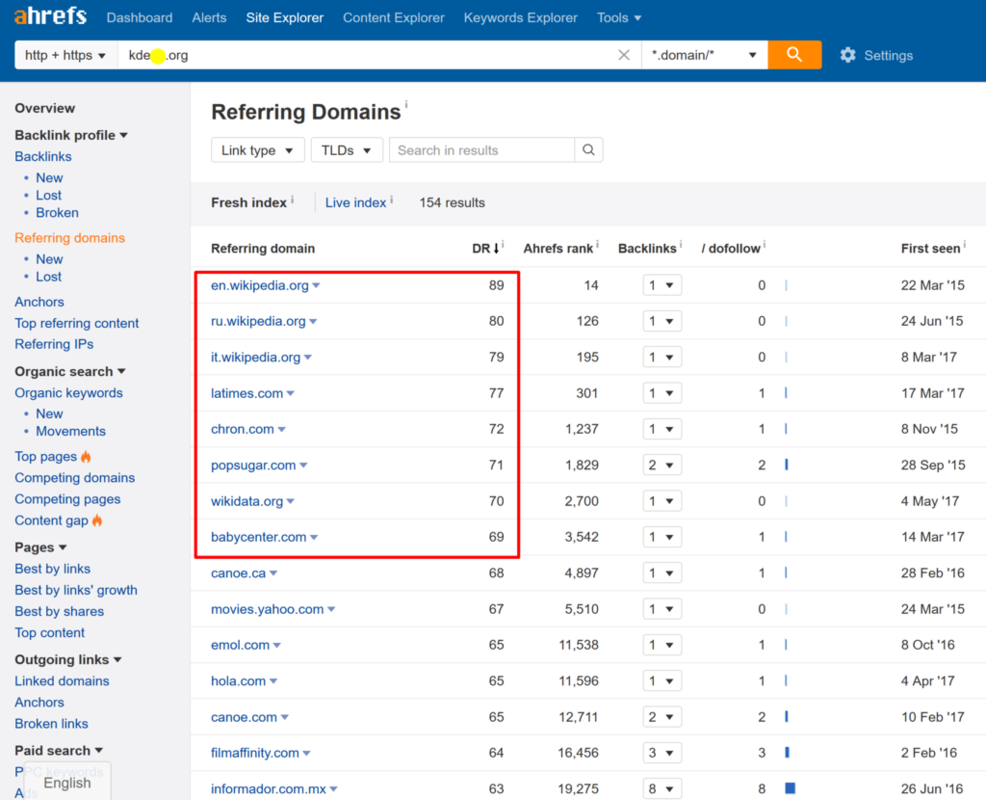Click the domain input box
986x800 pixels.
(379, 55)
